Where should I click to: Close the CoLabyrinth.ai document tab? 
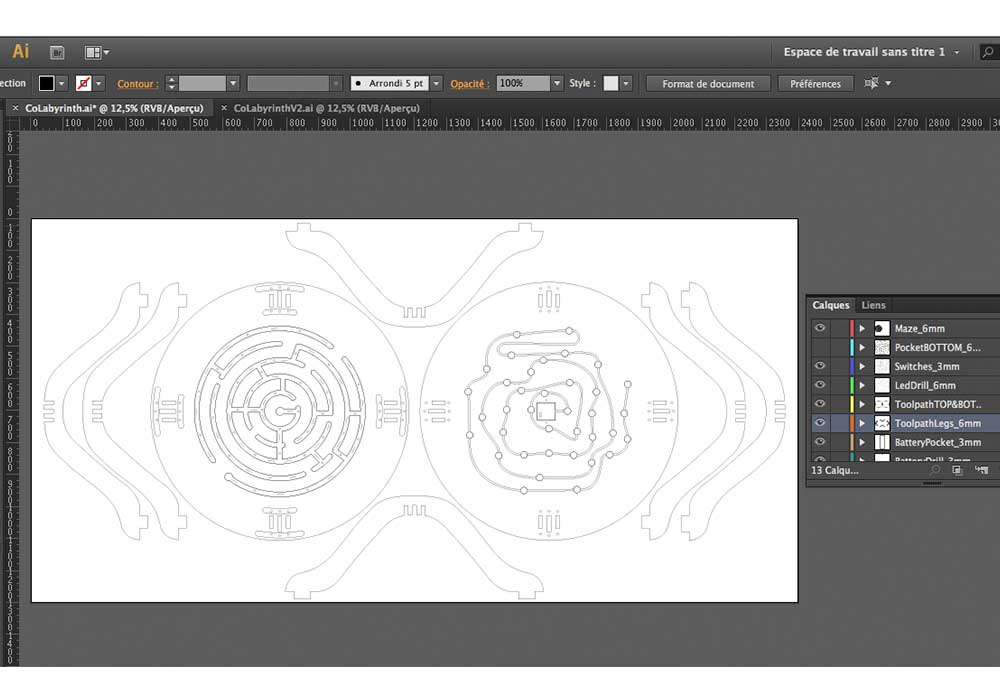15,108
